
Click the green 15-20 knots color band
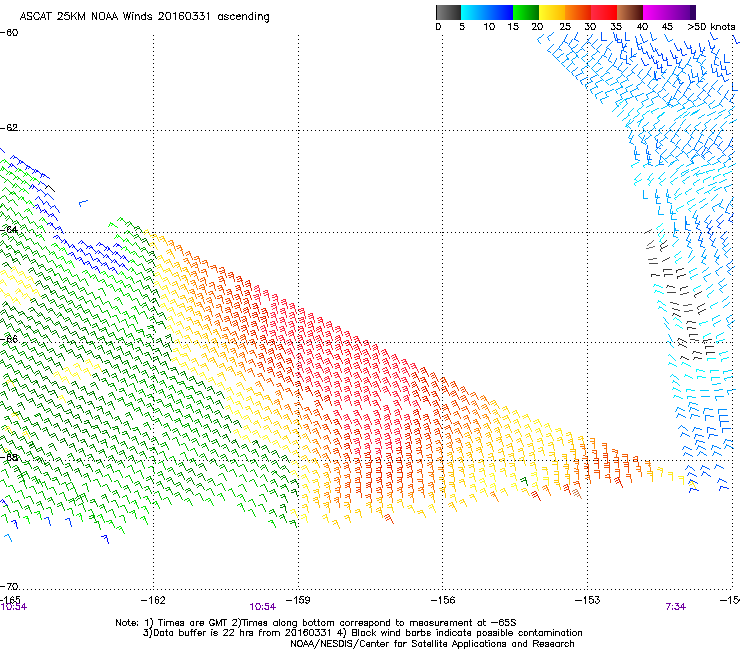526,12
